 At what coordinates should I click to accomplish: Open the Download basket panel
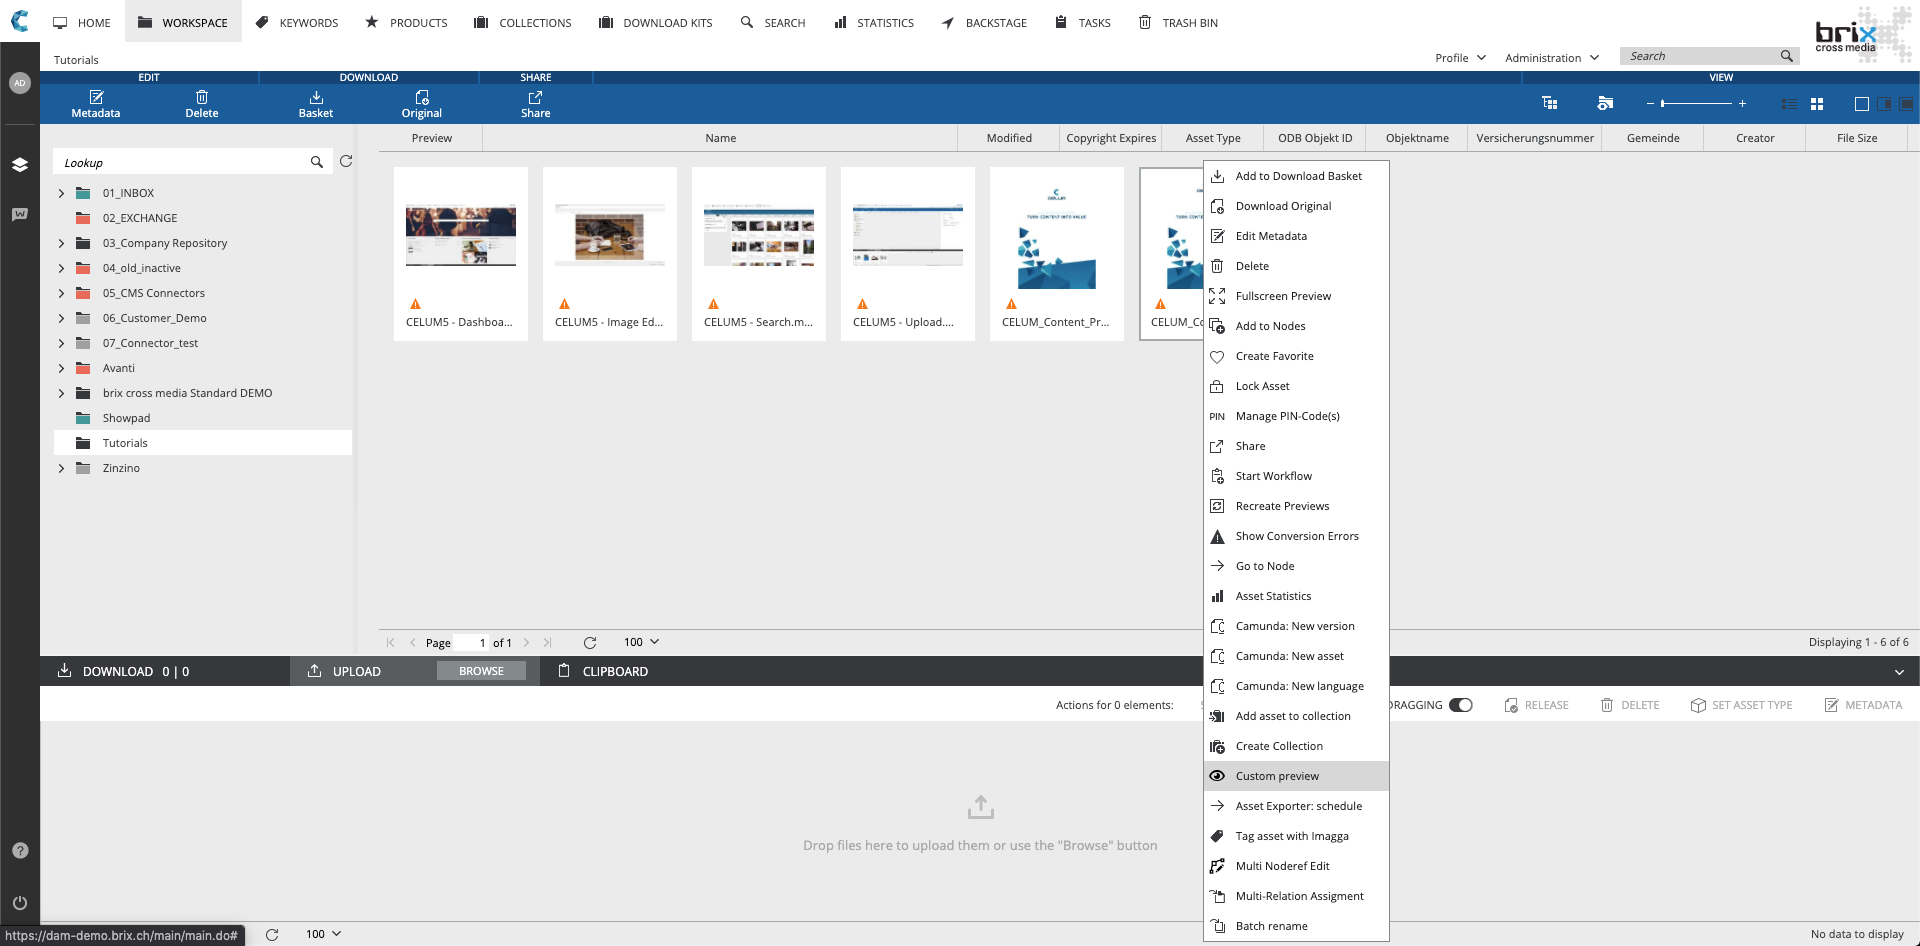(124, 671)
